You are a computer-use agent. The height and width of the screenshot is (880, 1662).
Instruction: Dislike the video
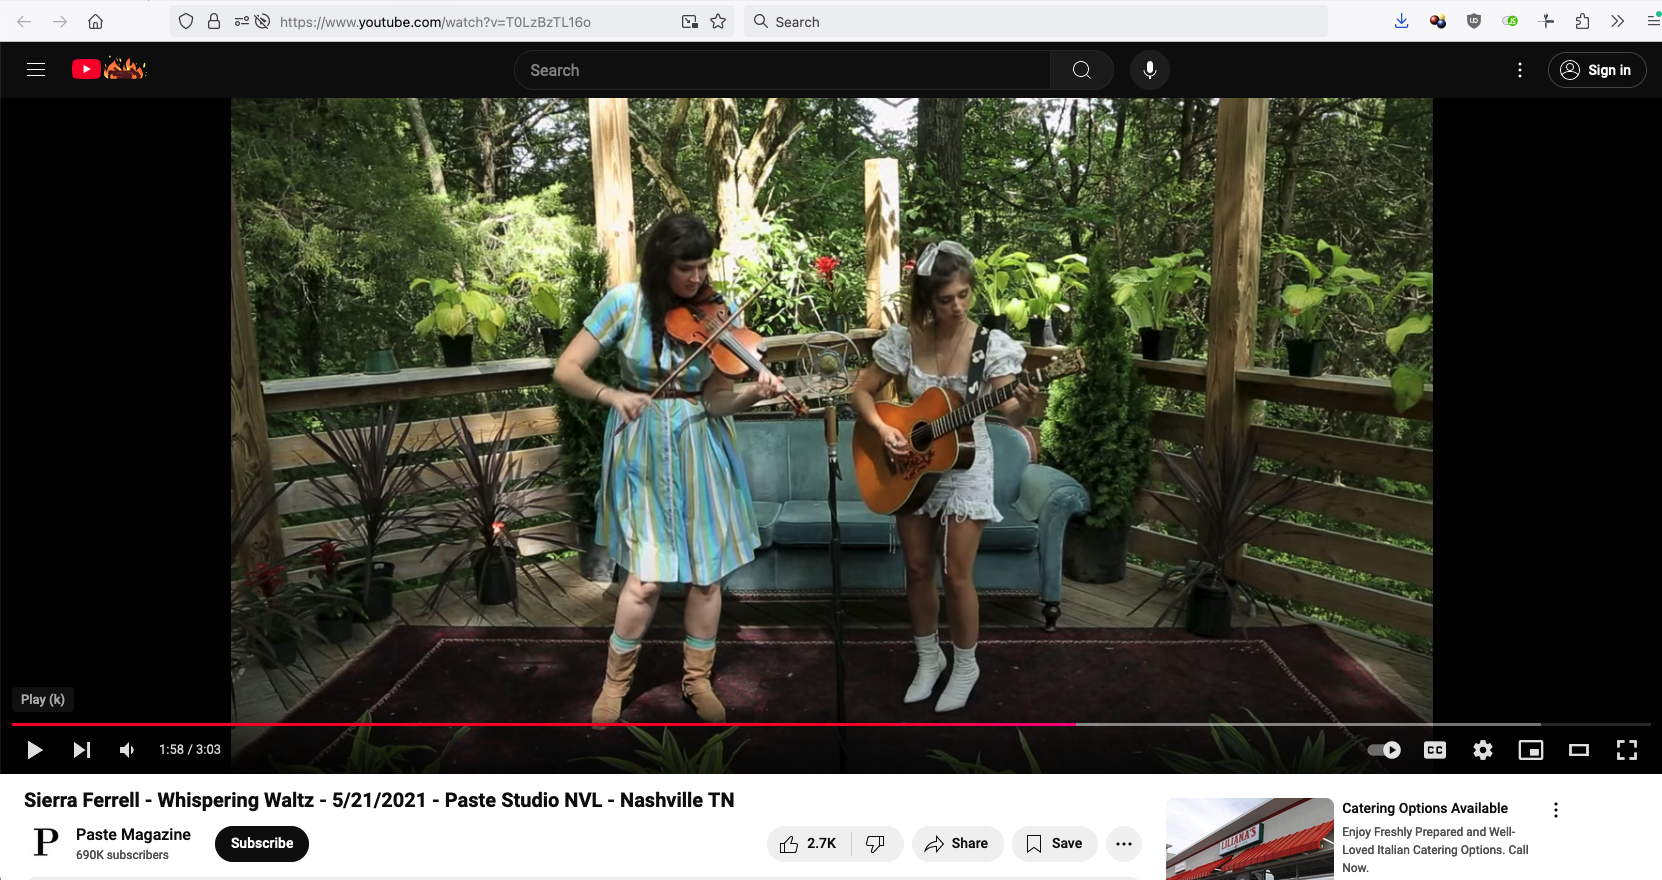coord(876,844)
